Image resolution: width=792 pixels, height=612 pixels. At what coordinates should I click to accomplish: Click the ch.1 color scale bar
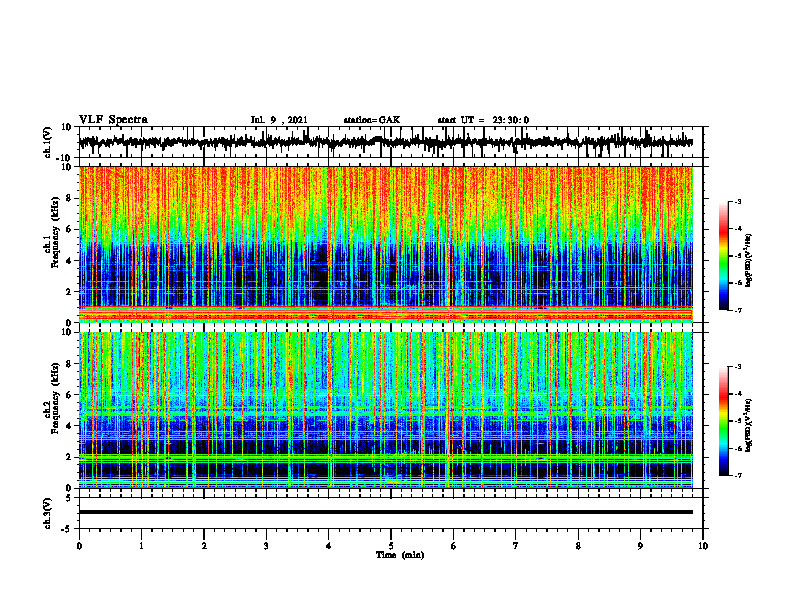(724, 256)
